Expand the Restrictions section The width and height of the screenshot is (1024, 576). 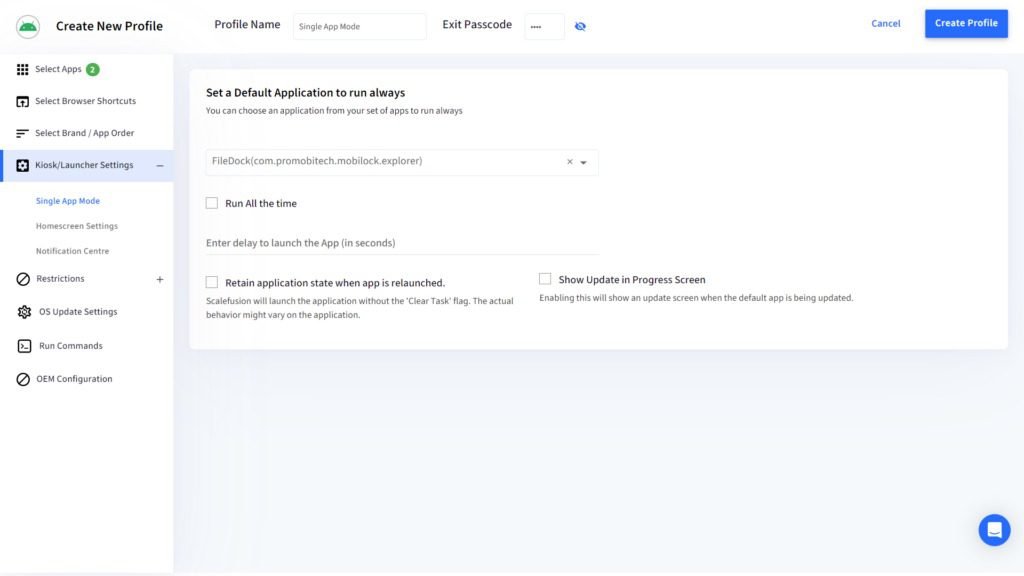[x=160, y=279]
